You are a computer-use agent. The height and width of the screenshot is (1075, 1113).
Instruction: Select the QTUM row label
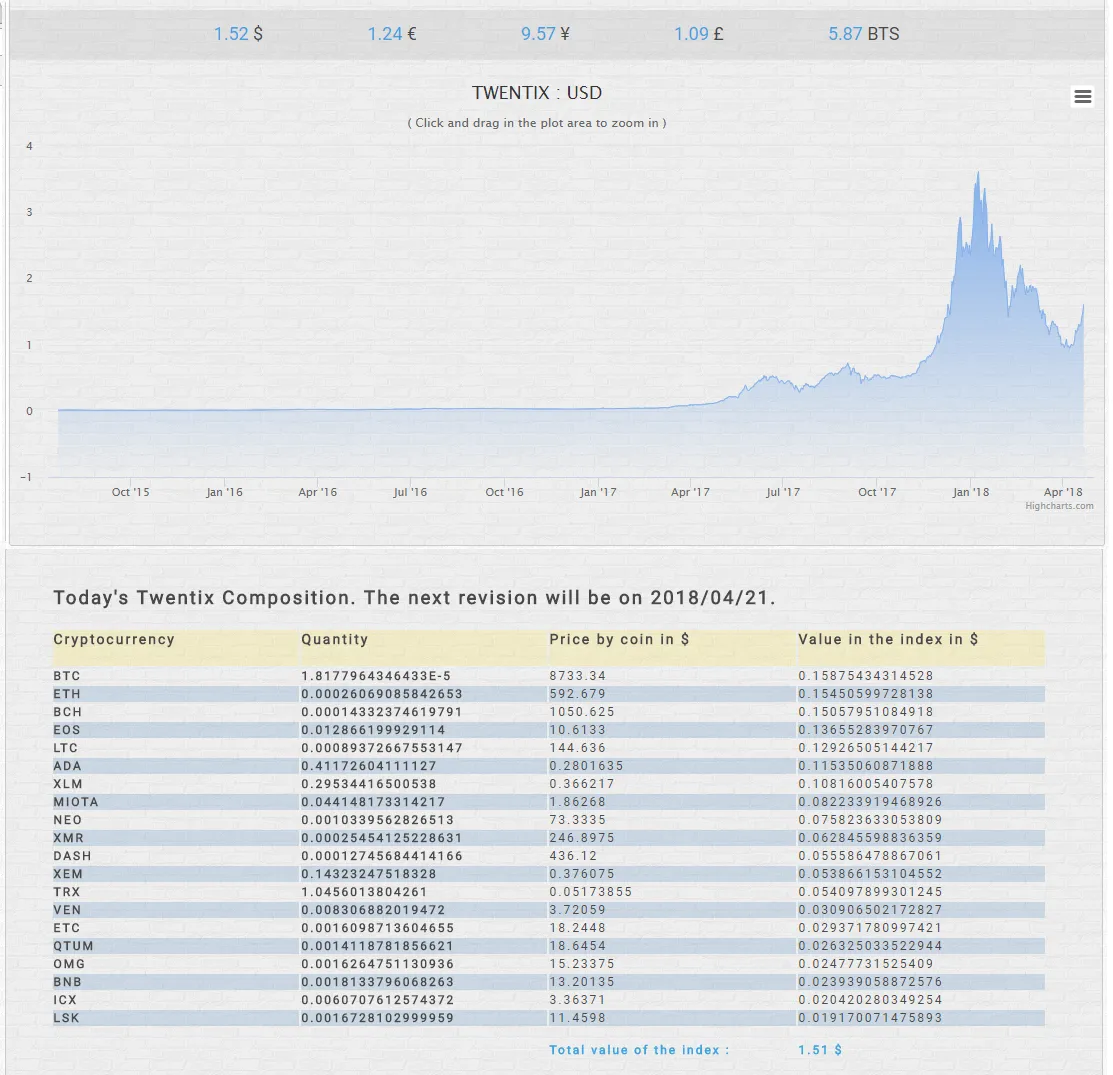pos(73,945)
